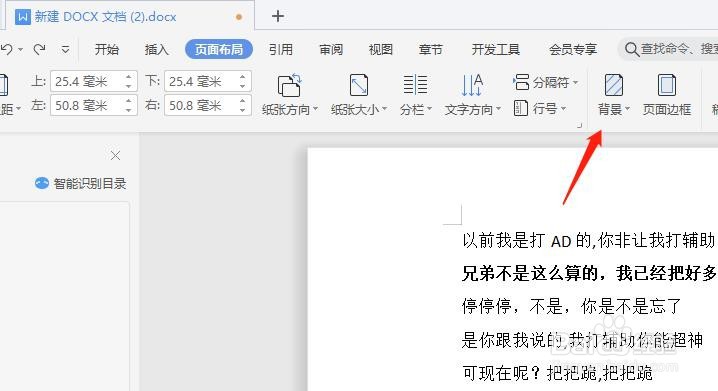Screen dimensions: 718x391
Task: Click the line 是你跟我说的,我打辅助你能超神
Action: (x=582, y=340)
